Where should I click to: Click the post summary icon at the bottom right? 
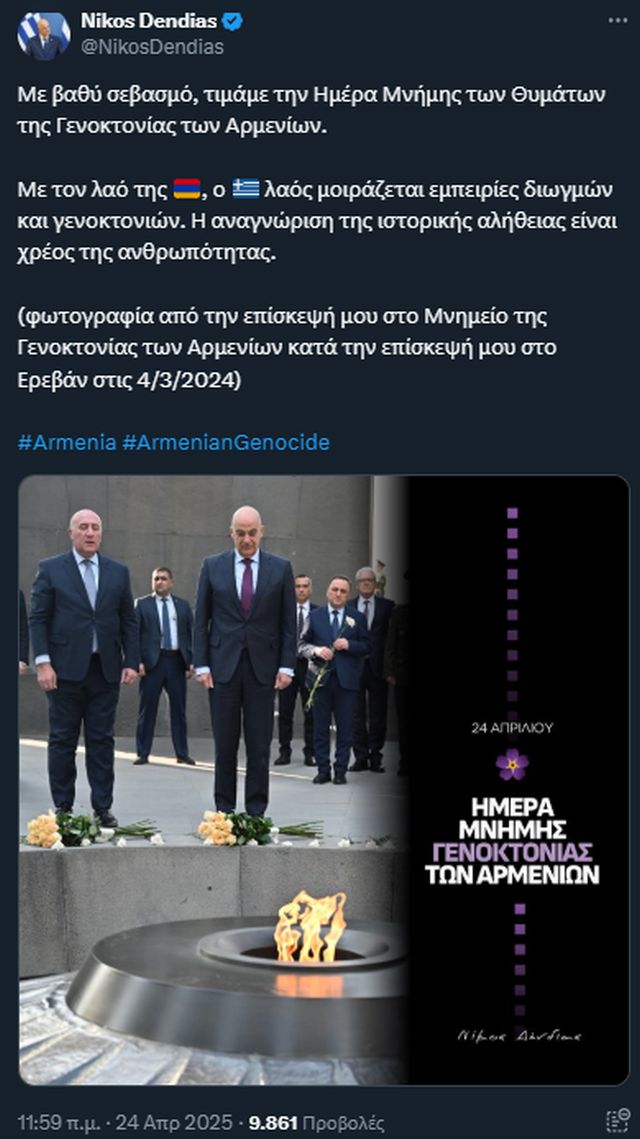tap(617, 1121)
